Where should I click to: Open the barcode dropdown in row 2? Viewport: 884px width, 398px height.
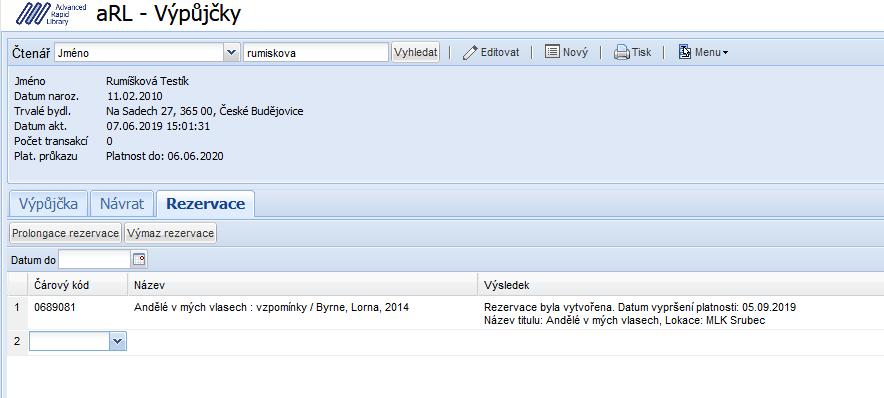(117, 341)
